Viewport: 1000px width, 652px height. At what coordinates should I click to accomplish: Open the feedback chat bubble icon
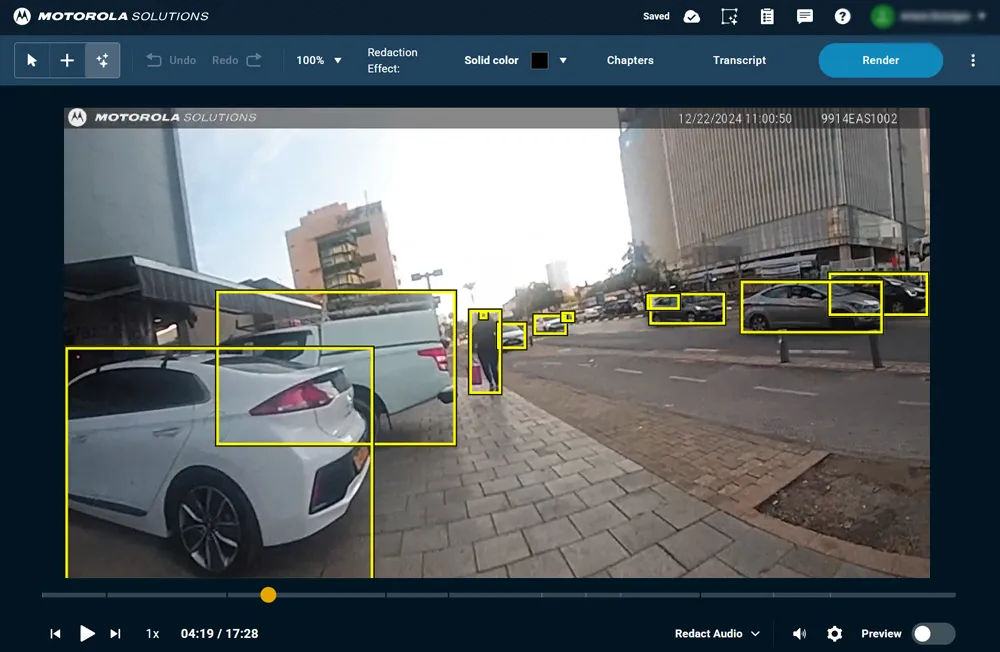[805, 16]
